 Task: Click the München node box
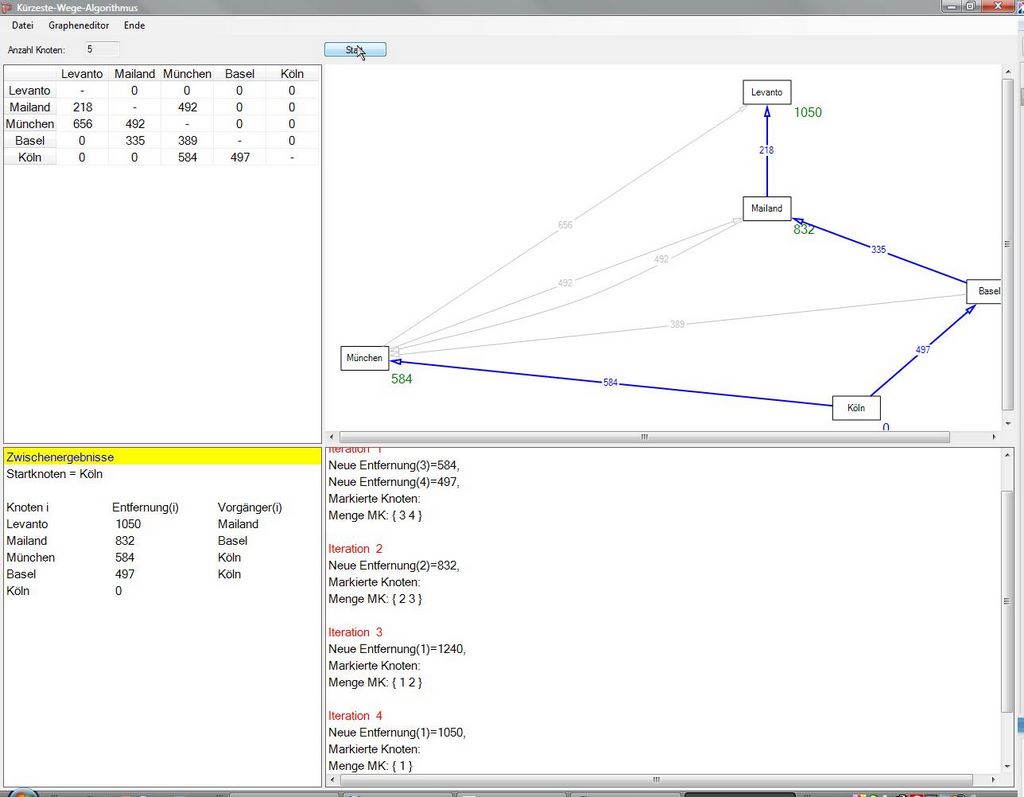click(364, 358)
